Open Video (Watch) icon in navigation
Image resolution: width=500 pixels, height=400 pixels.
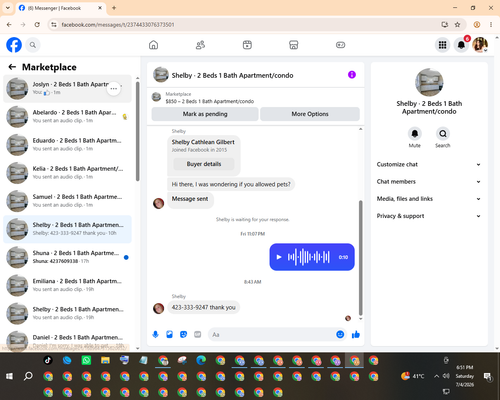coord(247,45)
